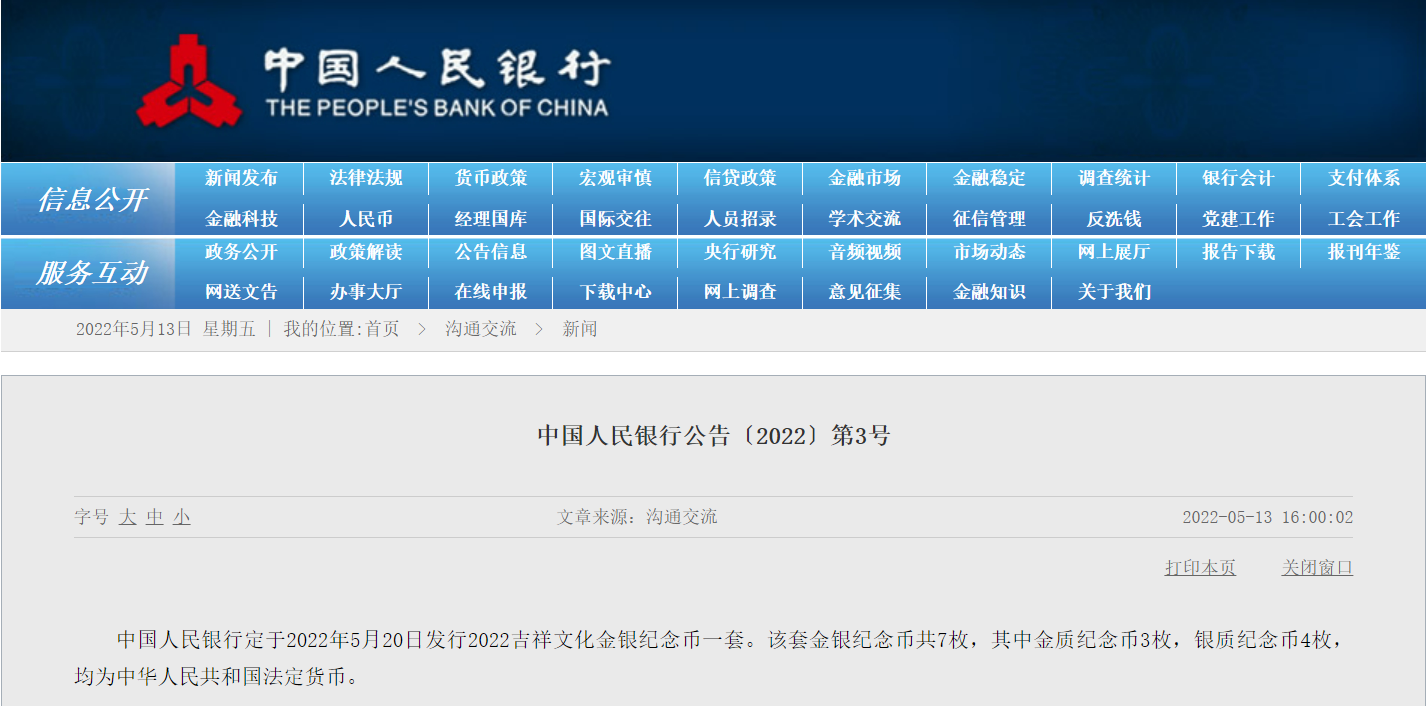Screen dimensions: 1427x706
Task: Select 金融科技 in navigation
Action: point(241,218)
